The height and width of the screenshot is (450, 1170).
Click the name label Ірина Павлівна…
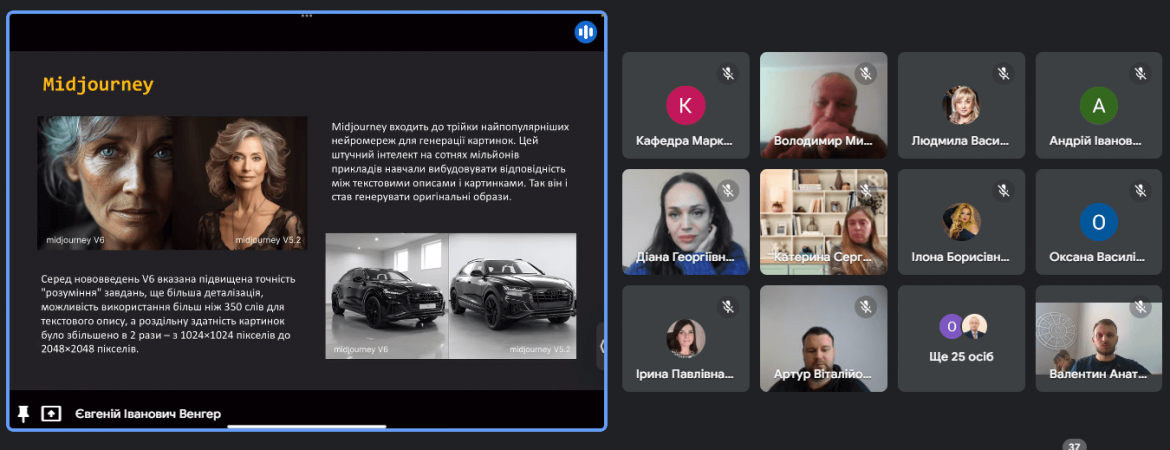click(684, 375)
